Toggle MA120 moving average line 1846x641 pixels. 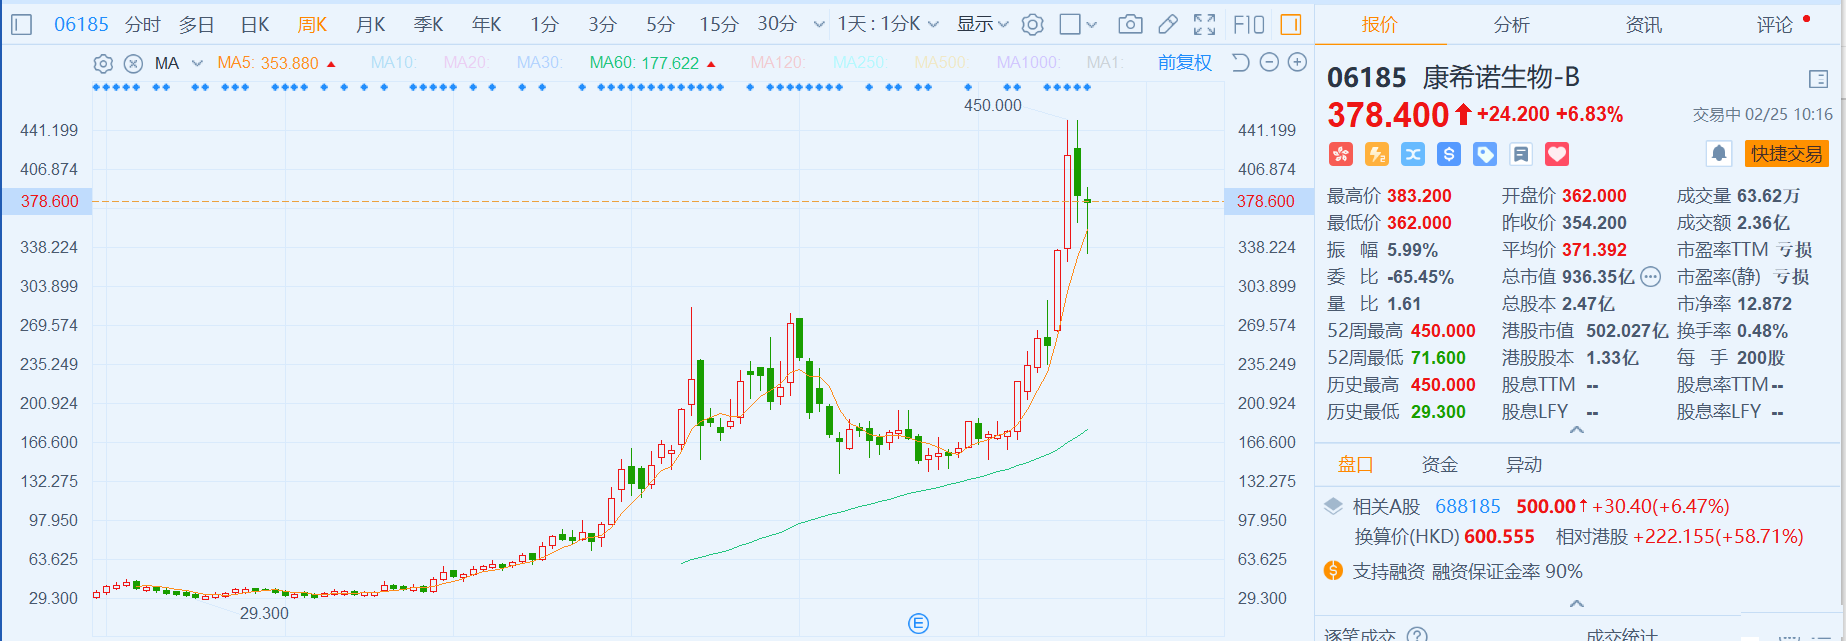point(778,63)
